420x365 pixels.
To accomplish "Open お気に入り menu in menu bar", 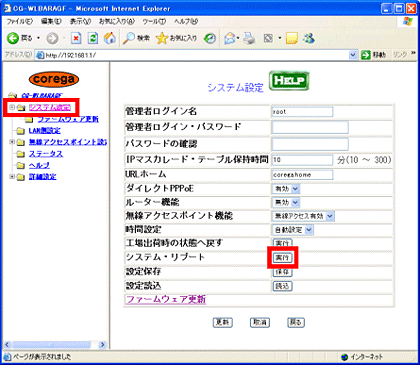I will click(117, 22).
